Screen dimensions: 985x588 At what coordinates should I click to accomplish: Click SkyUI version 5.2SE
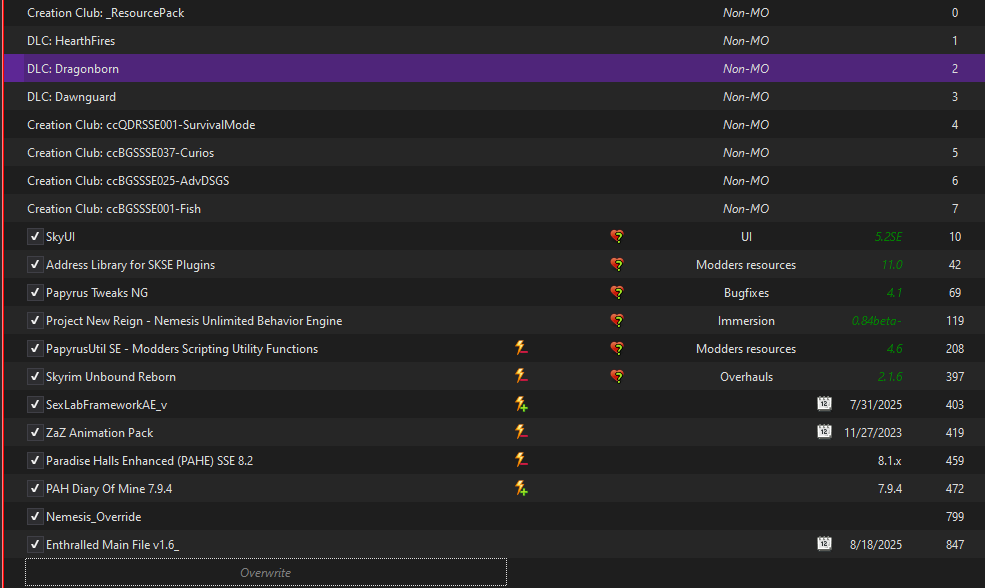(888, 237)
